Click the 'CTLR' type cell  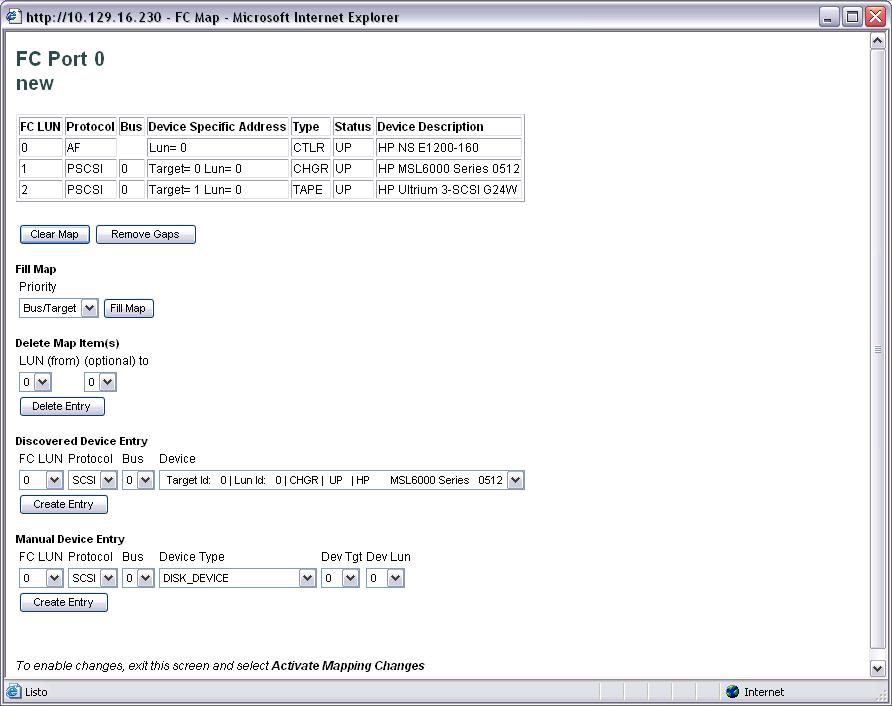311,148
